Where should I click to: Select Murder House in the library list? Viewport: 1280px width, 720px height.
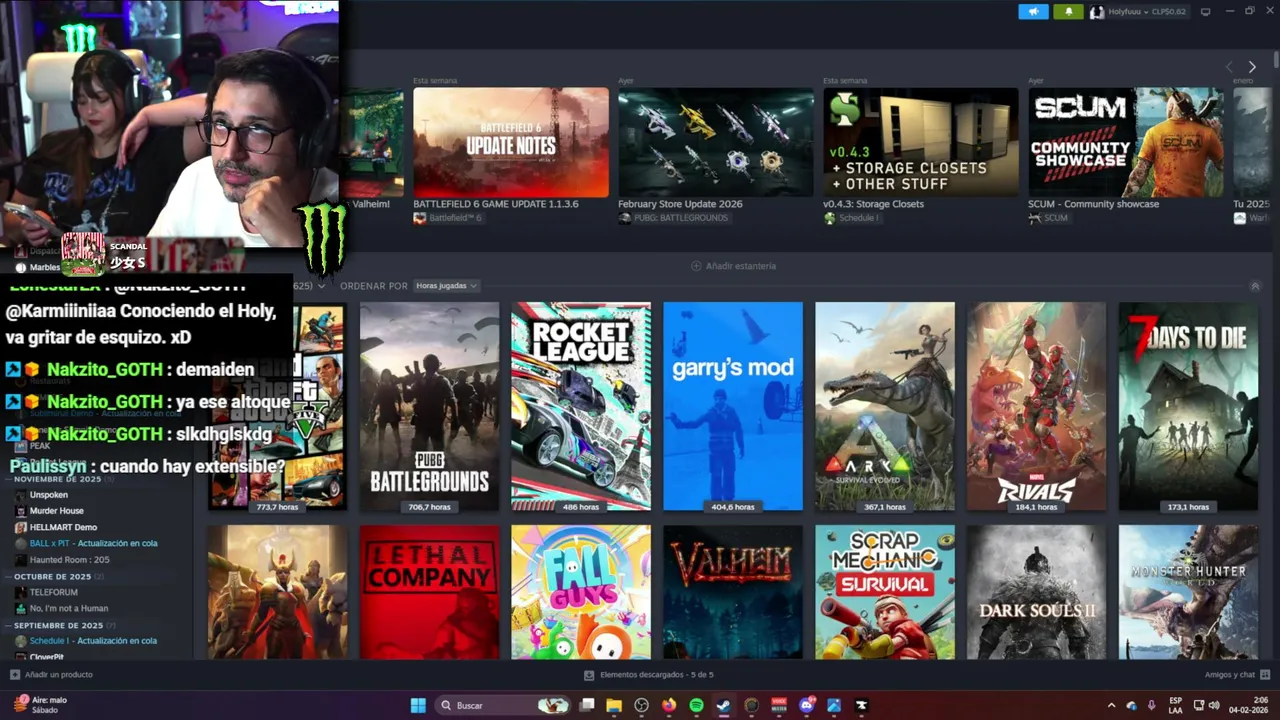tap(57, 511)
